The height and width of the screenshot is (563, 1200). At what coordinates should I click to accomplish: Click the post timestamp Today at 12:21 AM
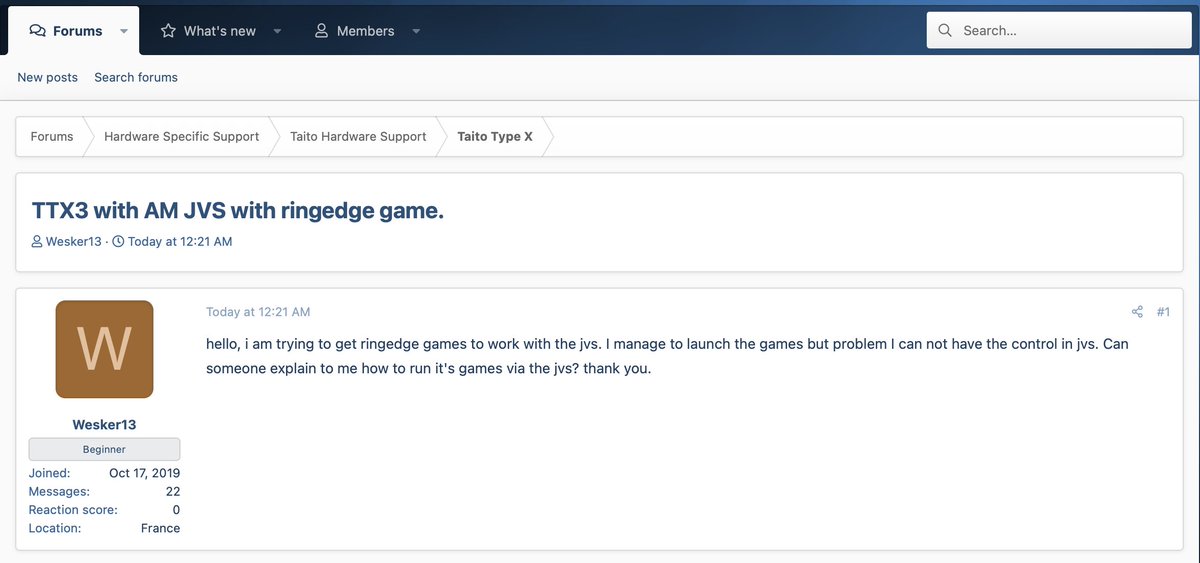pos(258,312)
